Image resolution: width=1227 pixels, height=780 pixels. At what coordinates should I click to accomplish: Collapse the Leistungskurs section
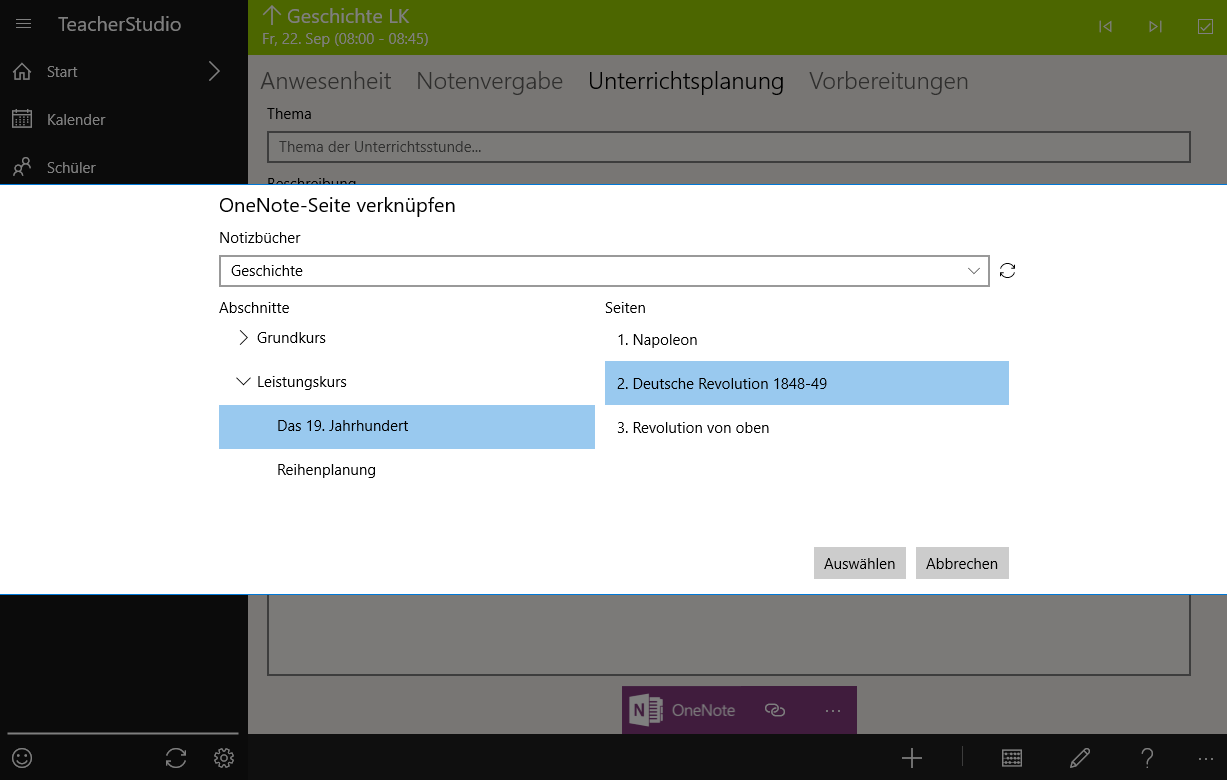click(x=243, y=381)
